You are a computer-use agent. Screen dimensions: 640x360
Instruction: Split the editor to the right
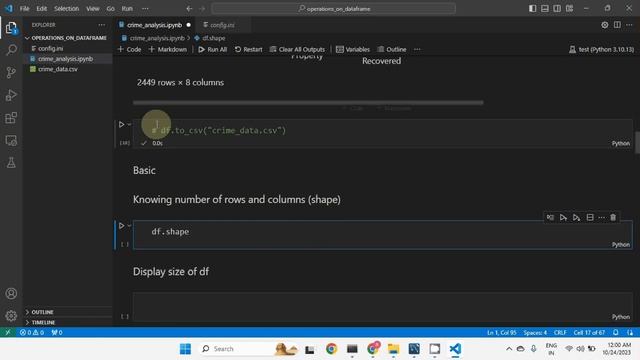tap(617, 25)
